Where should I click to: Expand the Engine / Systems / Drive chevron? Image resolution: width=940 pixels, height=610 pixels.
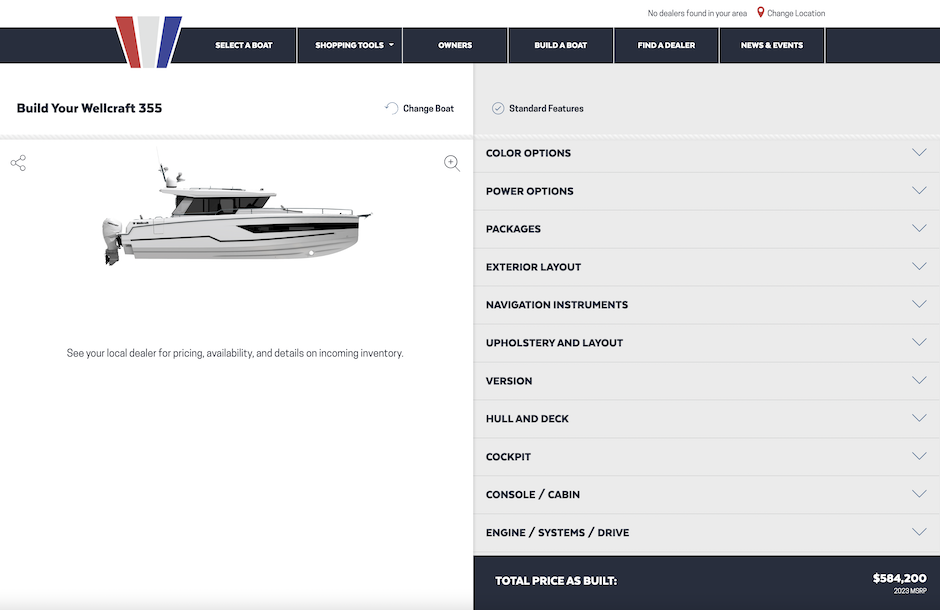pyautogui.click(x=919, y=532)
